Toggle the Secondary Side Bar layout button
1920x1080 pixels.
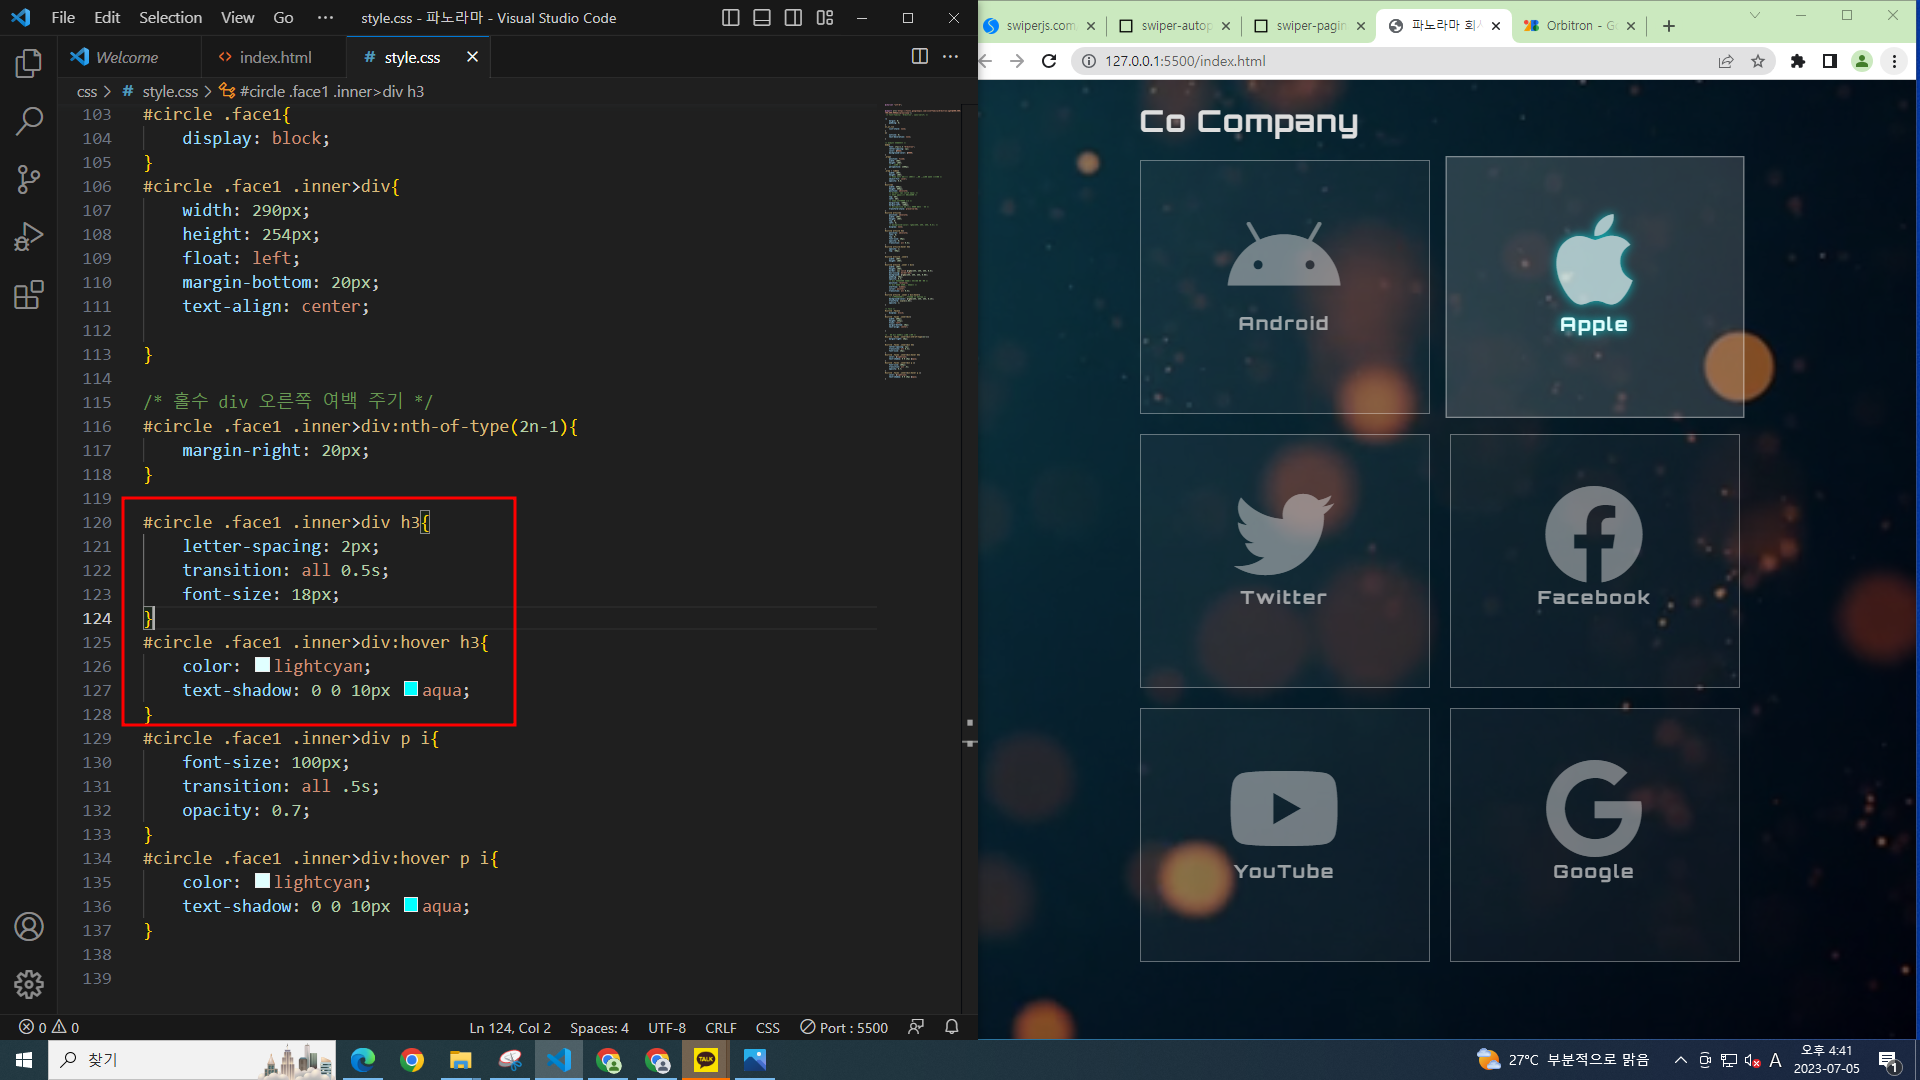tap(793, 18)
